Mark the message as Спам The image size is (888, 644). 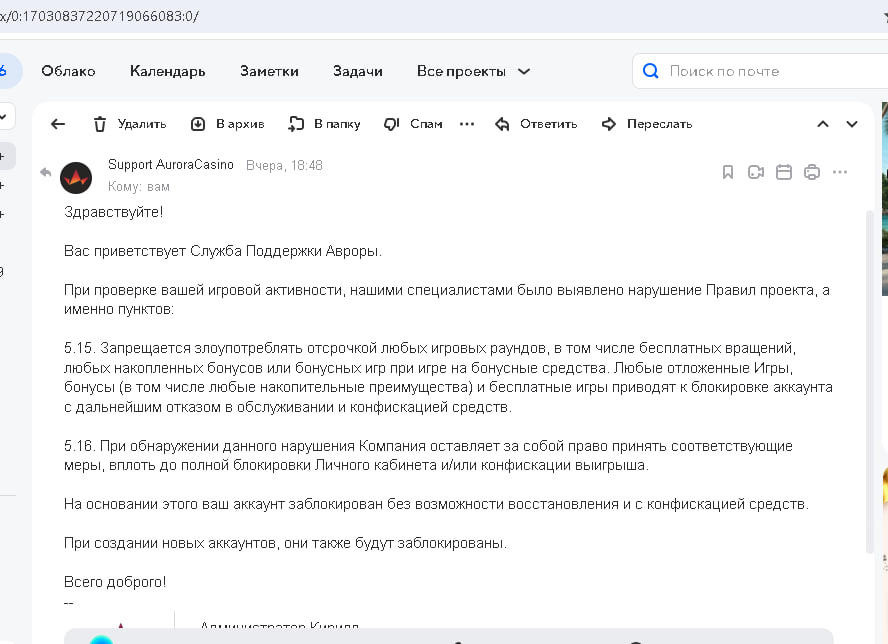[412, 124]
